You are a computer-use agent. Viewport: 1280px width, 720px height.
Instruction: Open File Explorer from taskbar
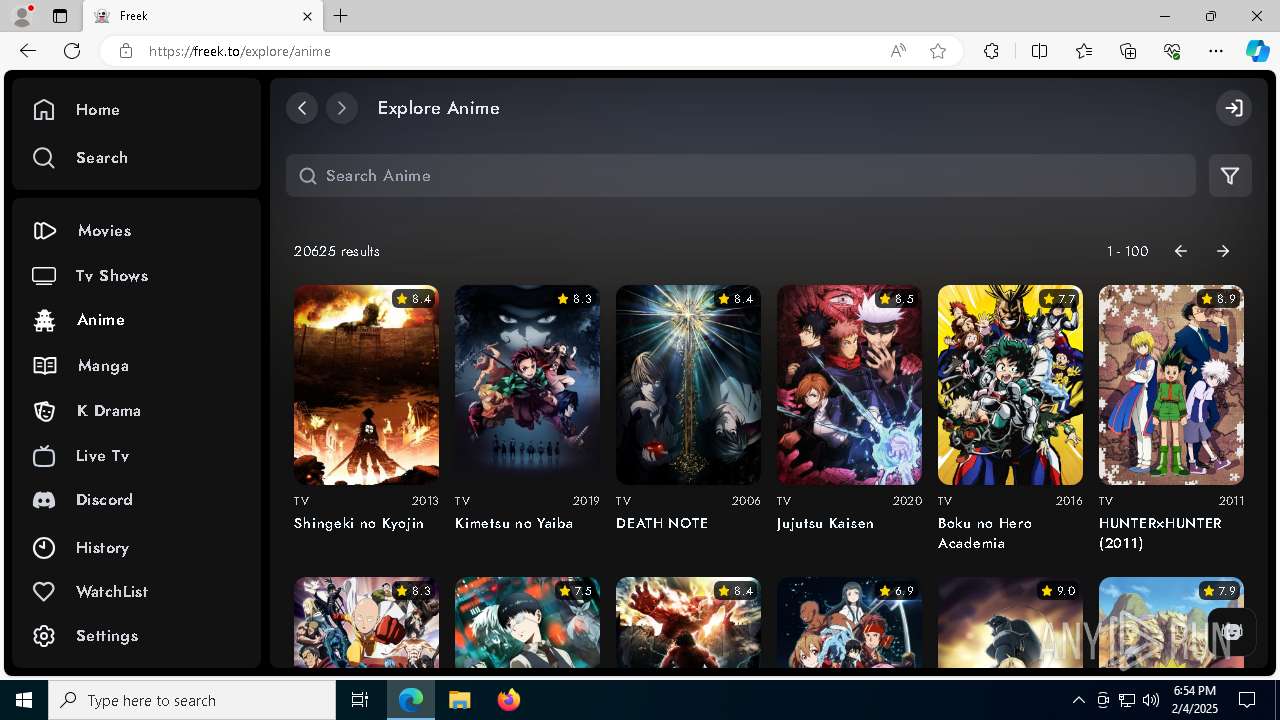(x=460, y=700)
